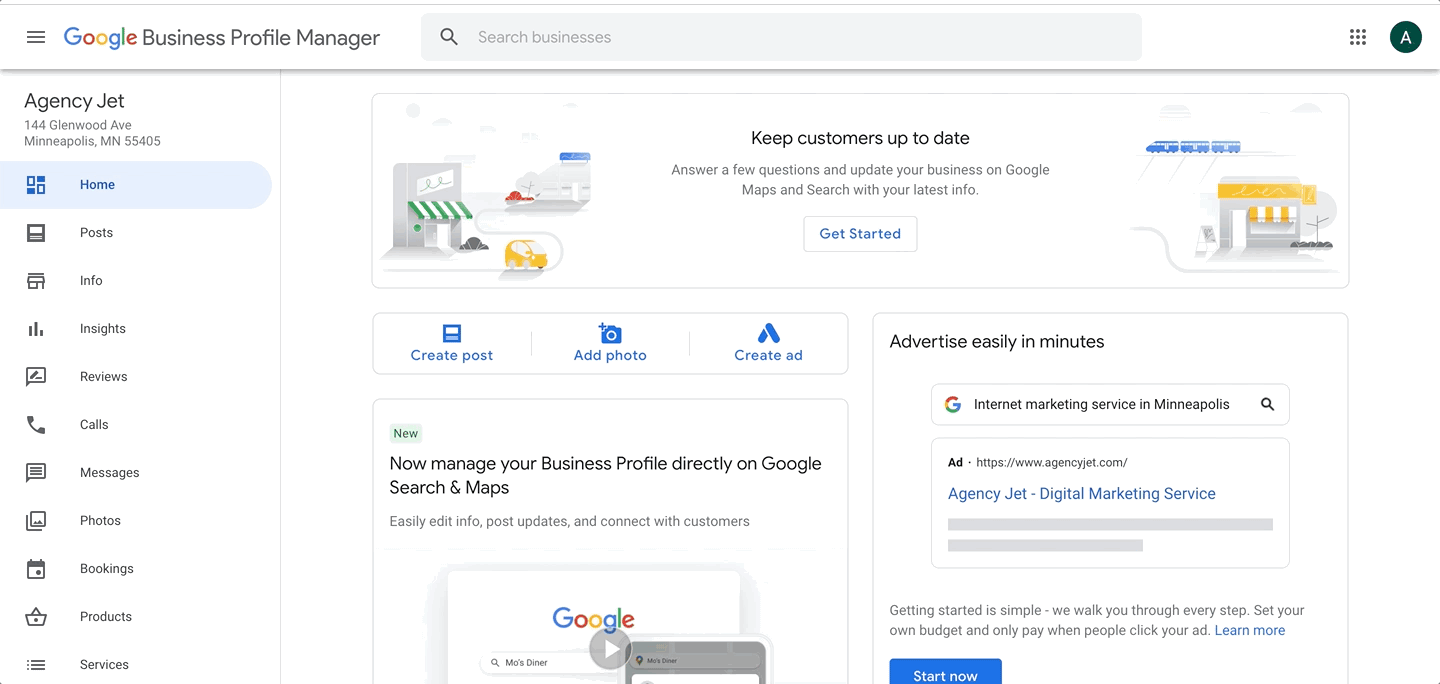
Task: Play the Business Profile video
Action: point(610,649)
